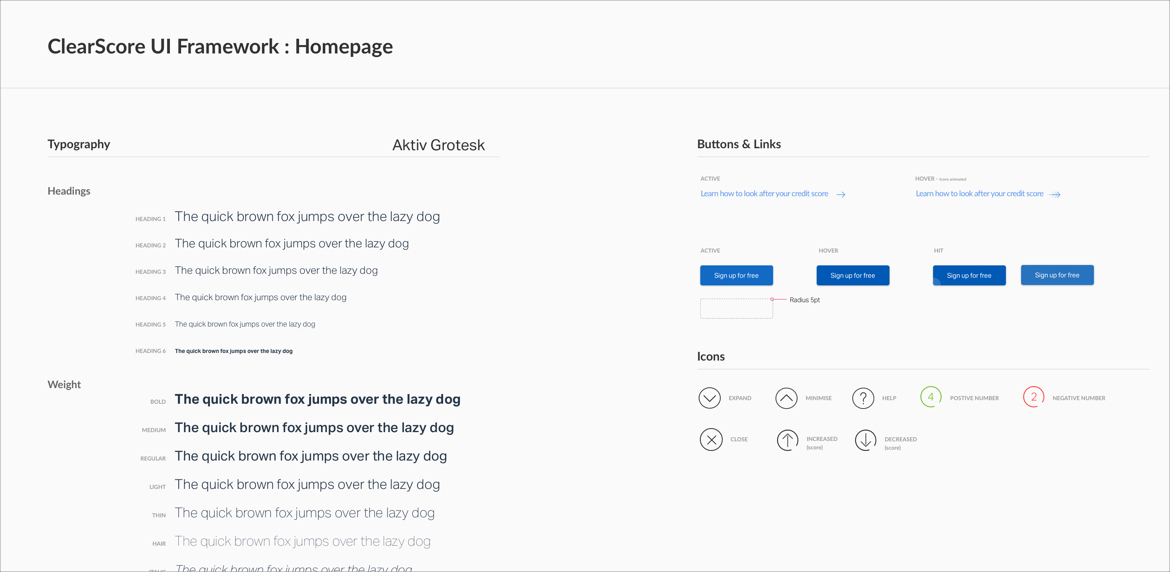Click the Aktiv Grotesk font name
Image resolution: width=1170 pixels, height=572 pixels.
coord(438,145)
